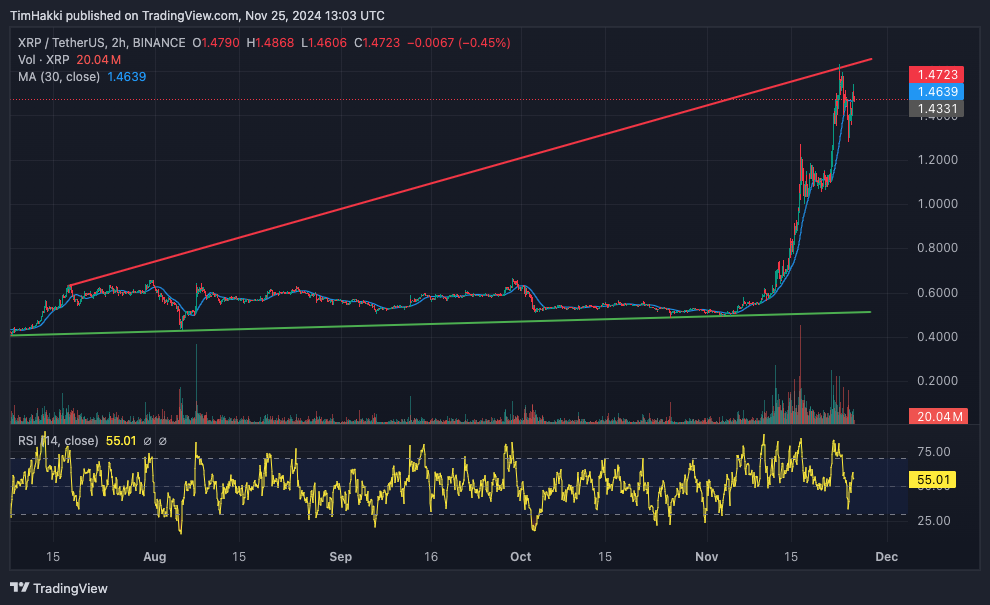Screen dimensions: 990x605
Task: Select the RSI (14, close) indicator legend
Action: [x=58, y=441]
